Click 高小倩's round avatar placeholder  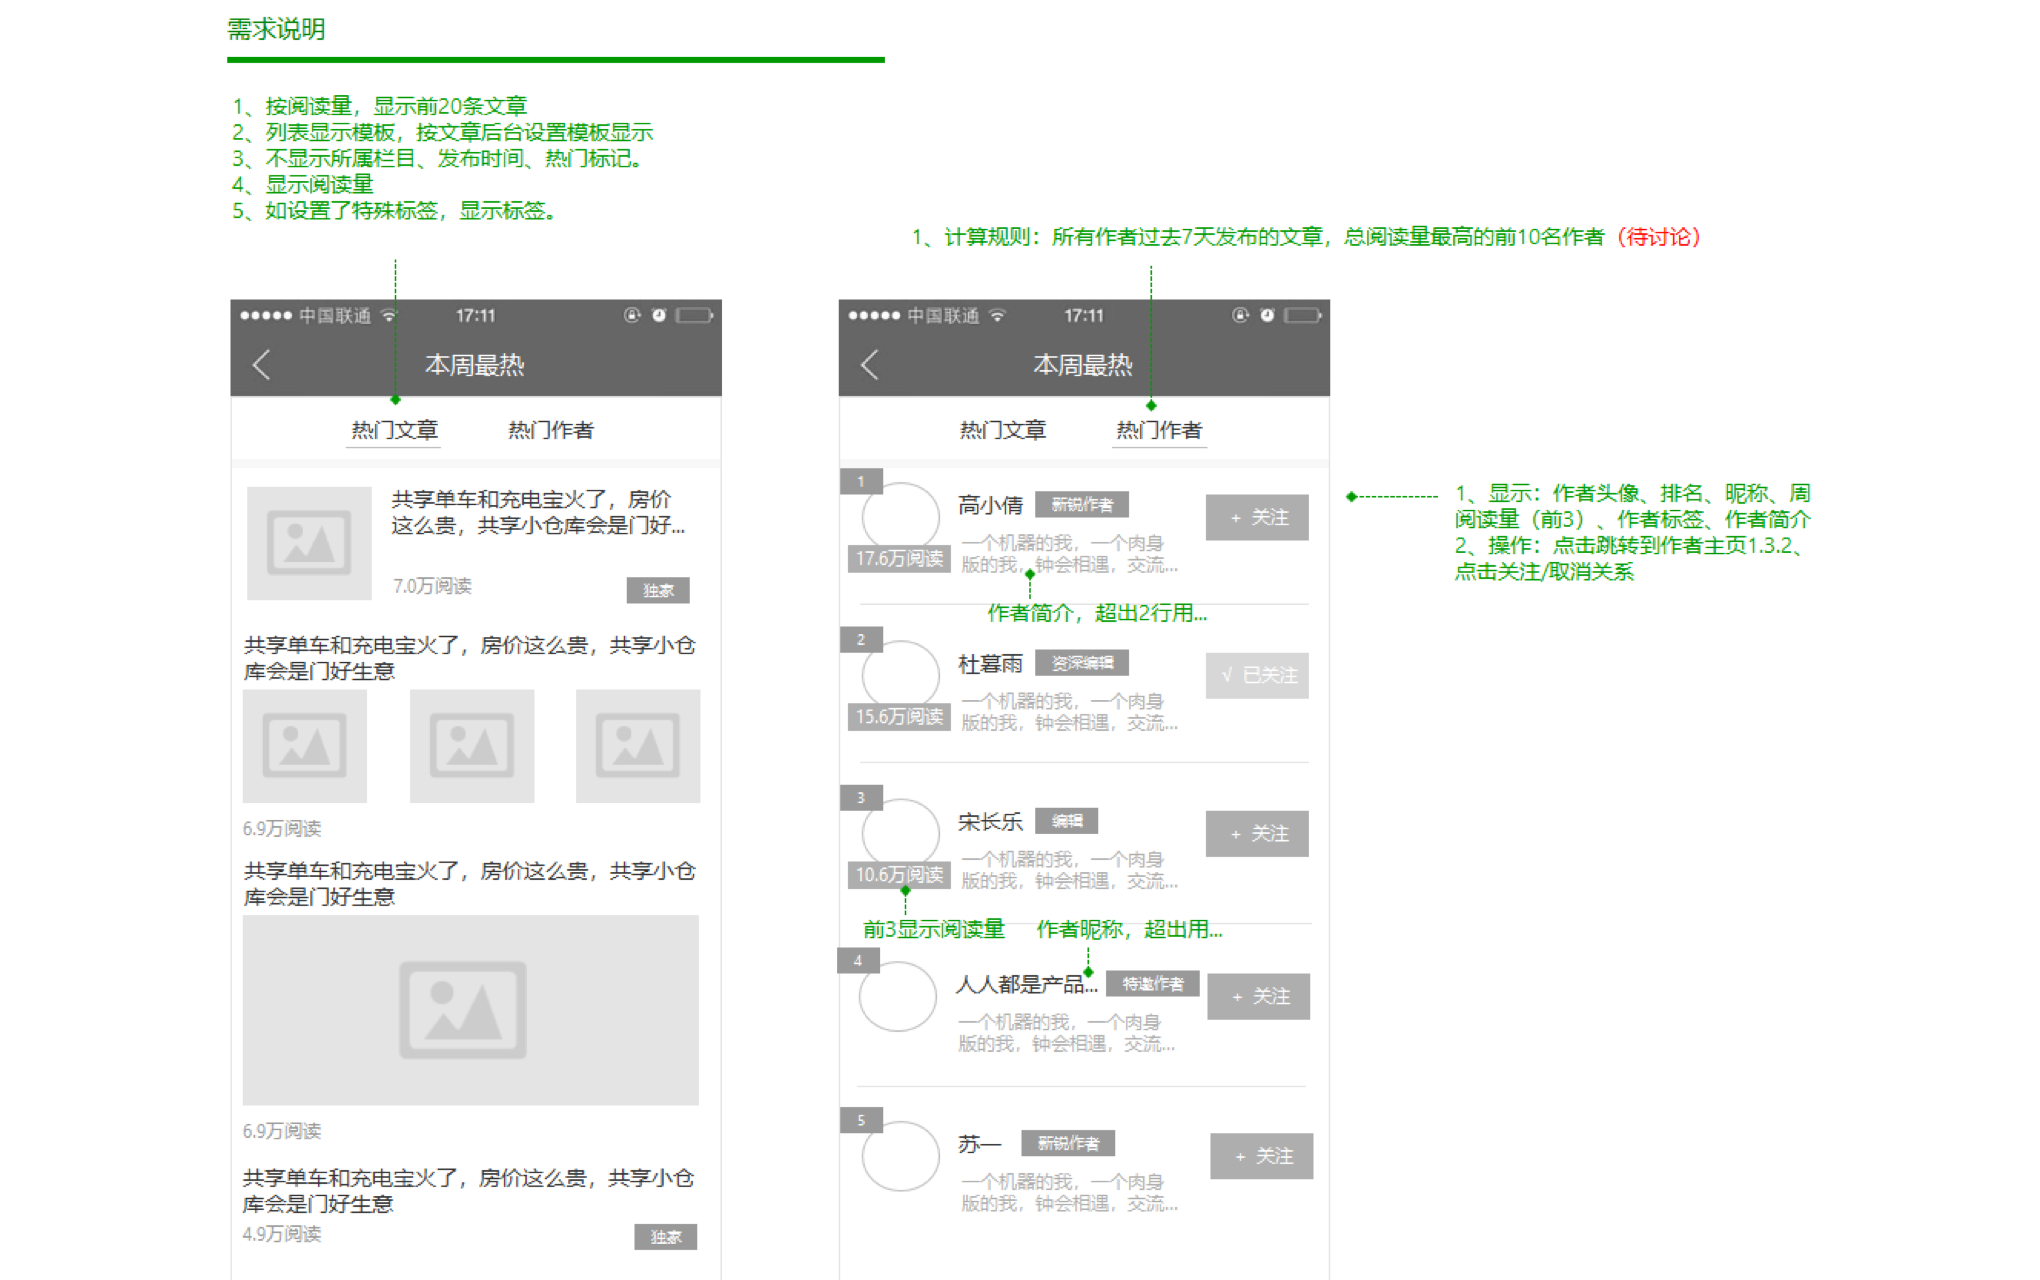coord(900,517)
